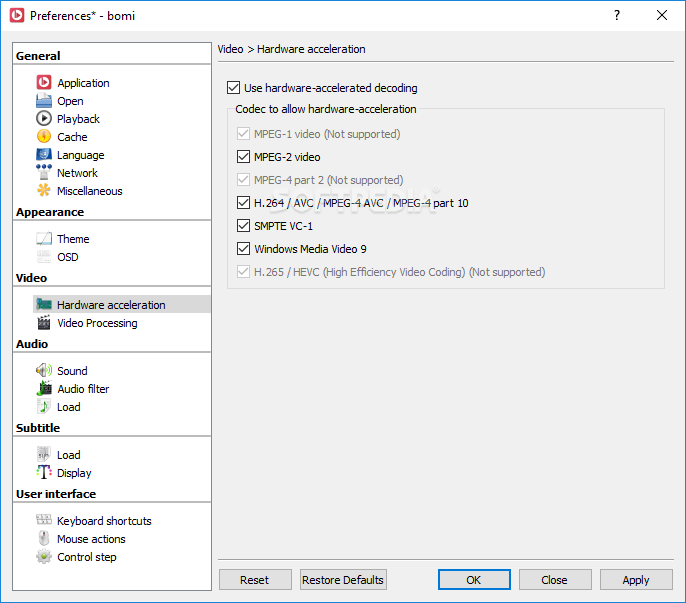Screen dimensions: 686x603
Task: Open the Sound speaker icon
Action: [44, 371]
